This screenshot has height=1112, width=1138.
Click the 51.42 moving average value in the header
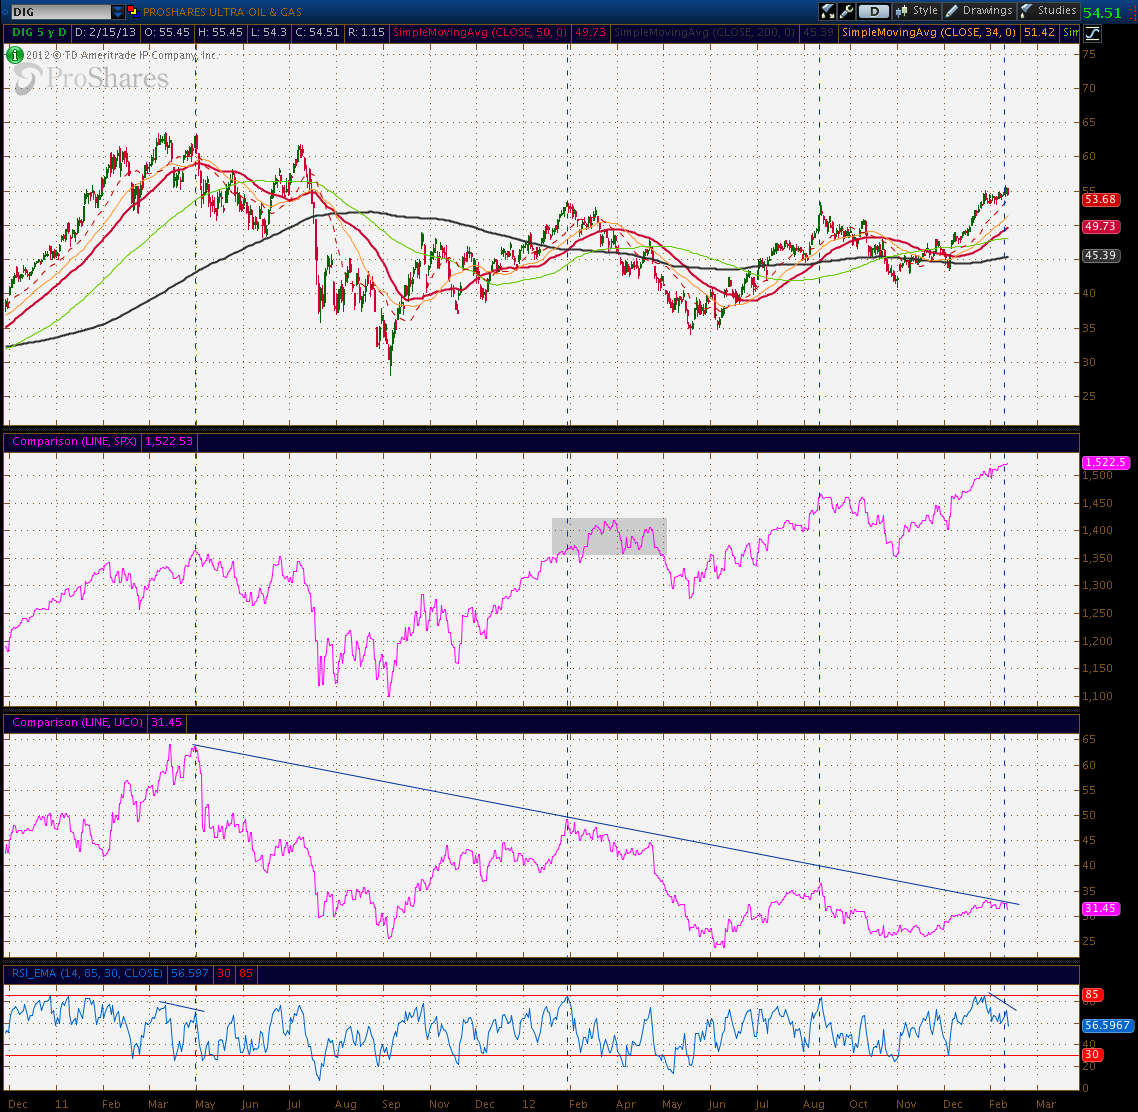click(x=1039, y=33)
